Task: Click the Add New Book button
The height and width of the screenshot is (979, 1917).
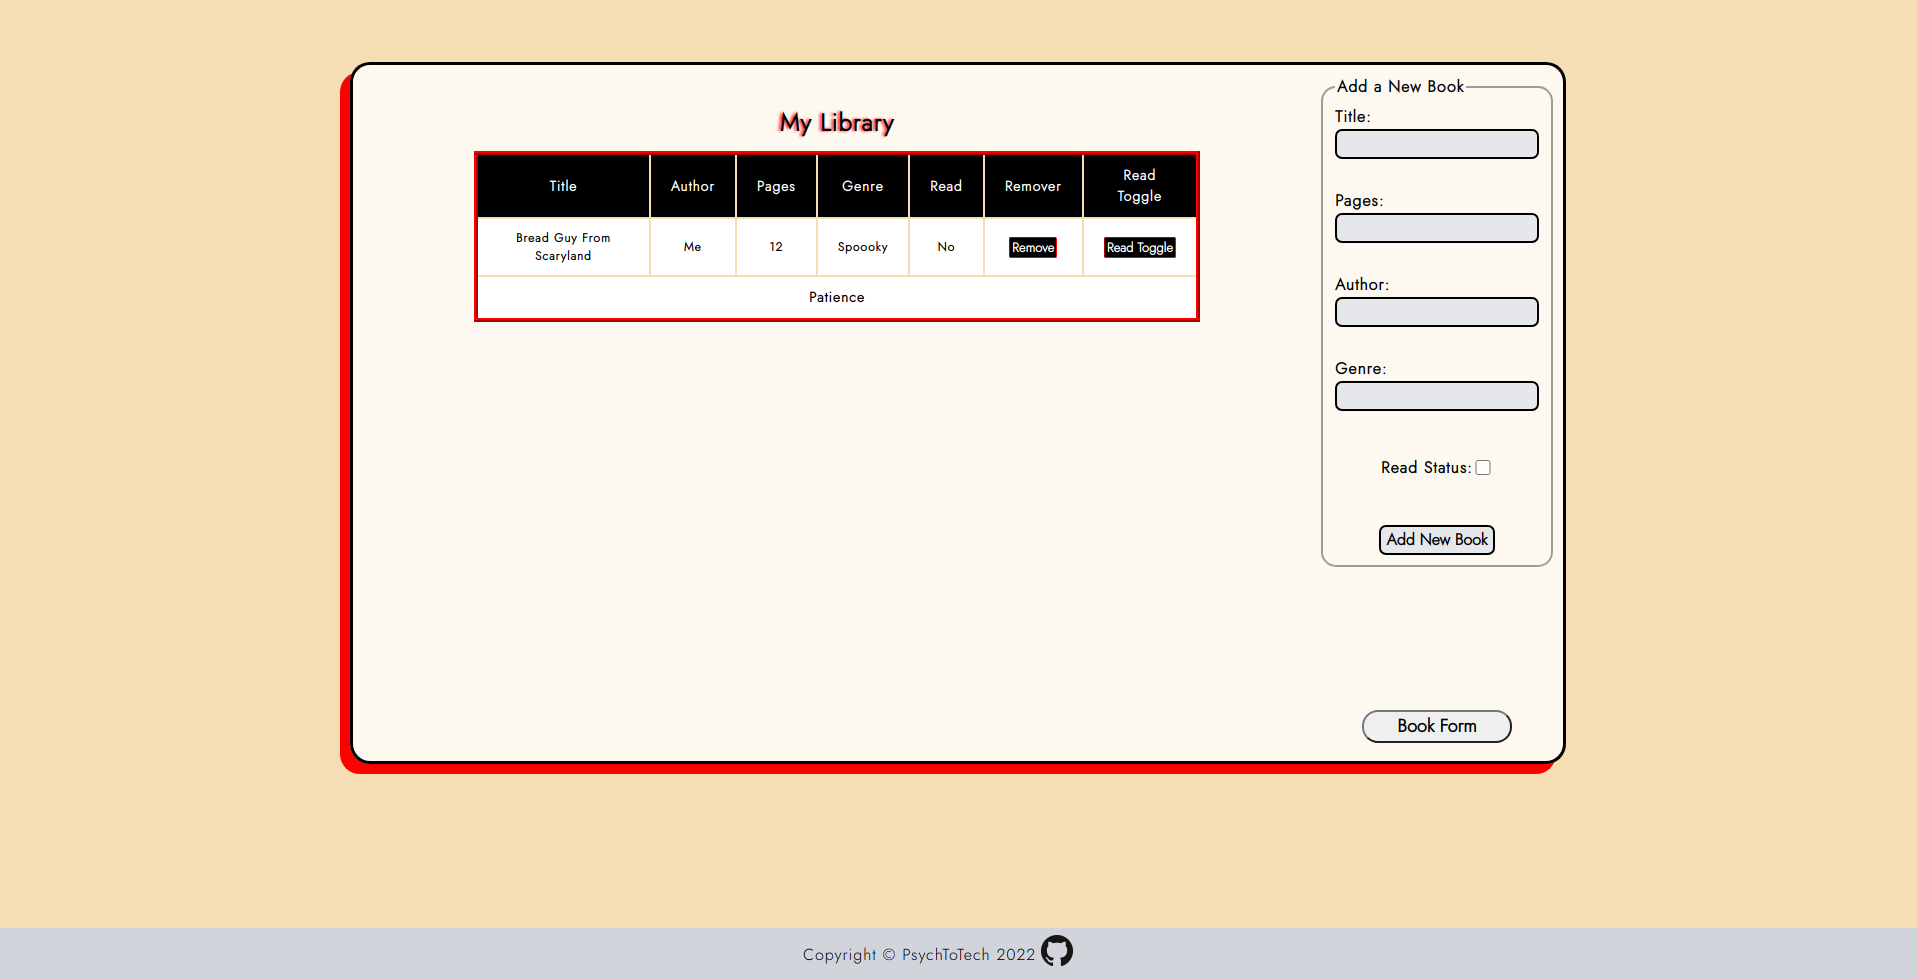Action: (x=1436, y=539)
